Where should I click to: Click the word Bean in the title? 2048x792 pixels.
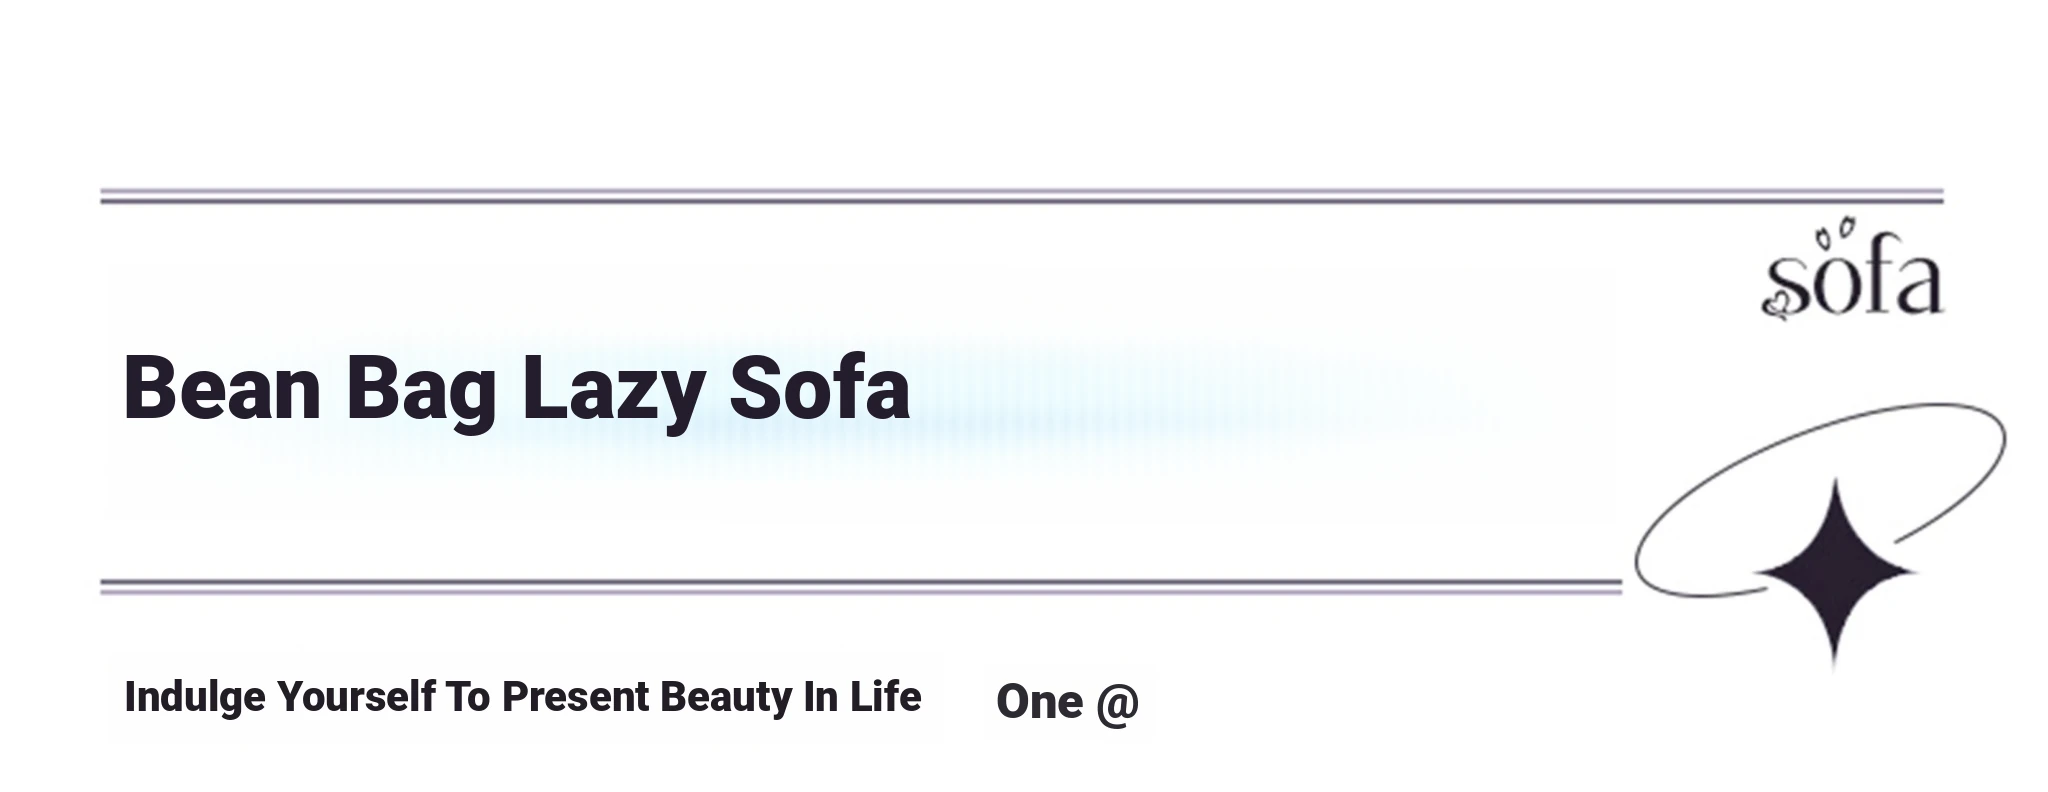click(x=222, y=388)
